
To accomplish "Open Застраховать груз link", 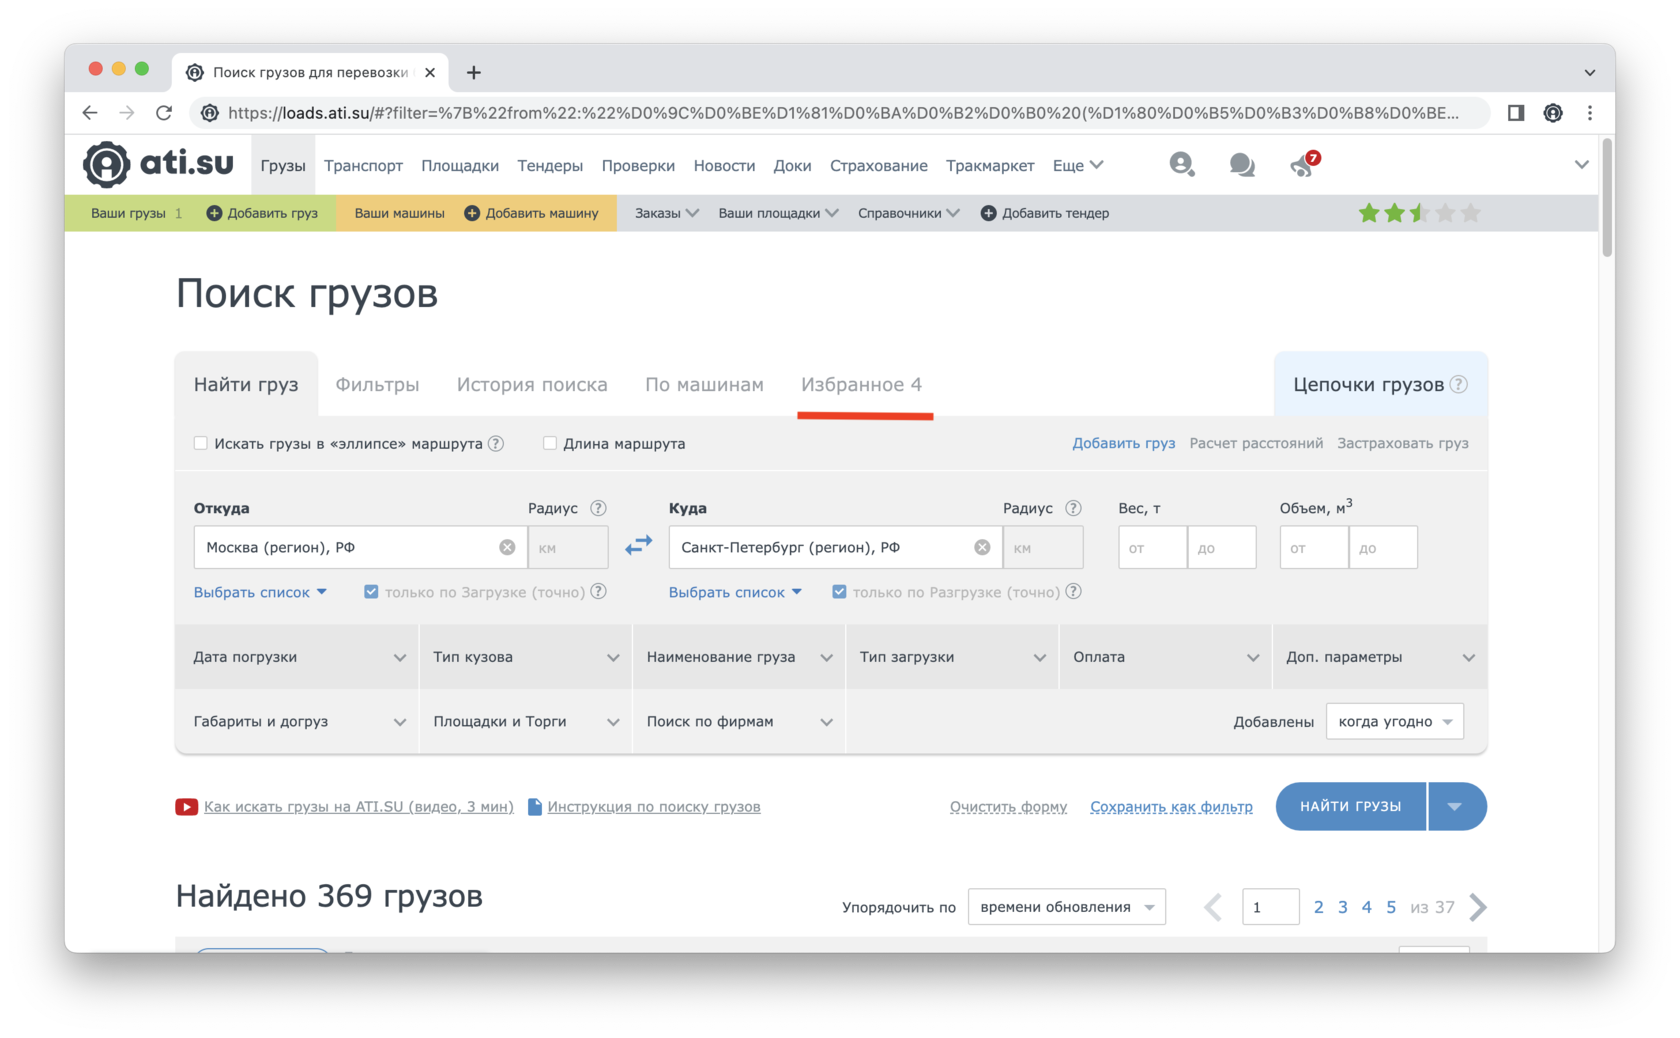I will [x=1403, y=443].
